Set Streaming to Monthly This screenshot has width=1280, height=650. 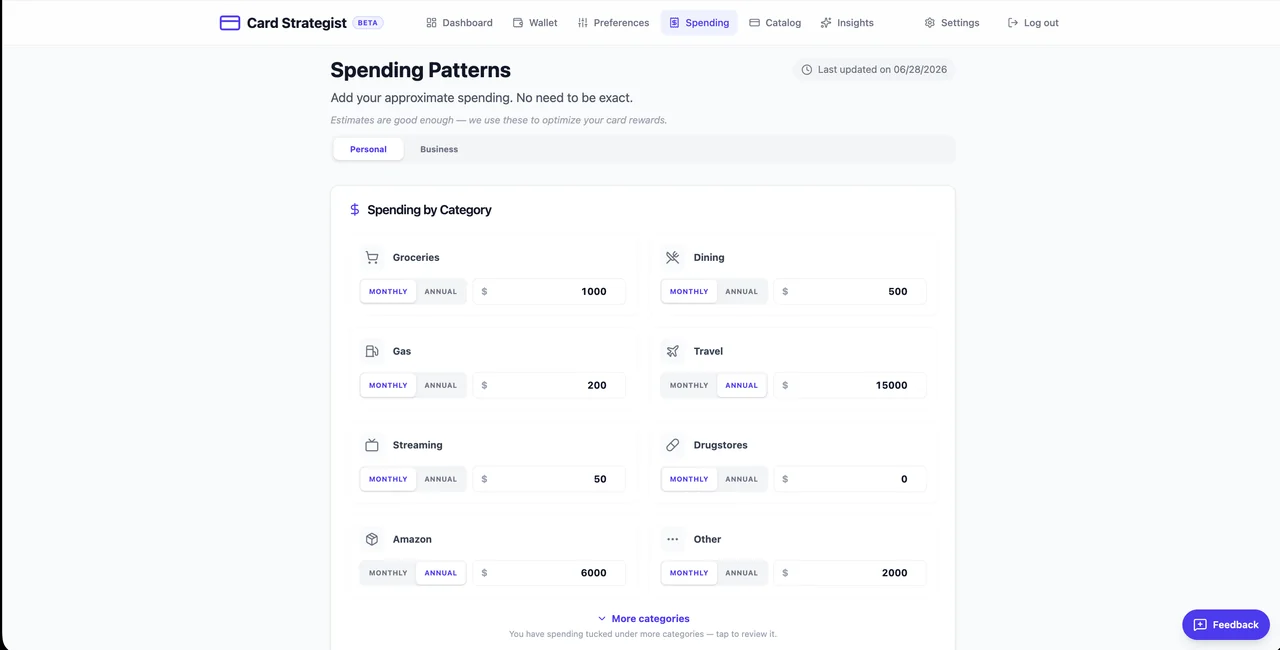[388, 479]
